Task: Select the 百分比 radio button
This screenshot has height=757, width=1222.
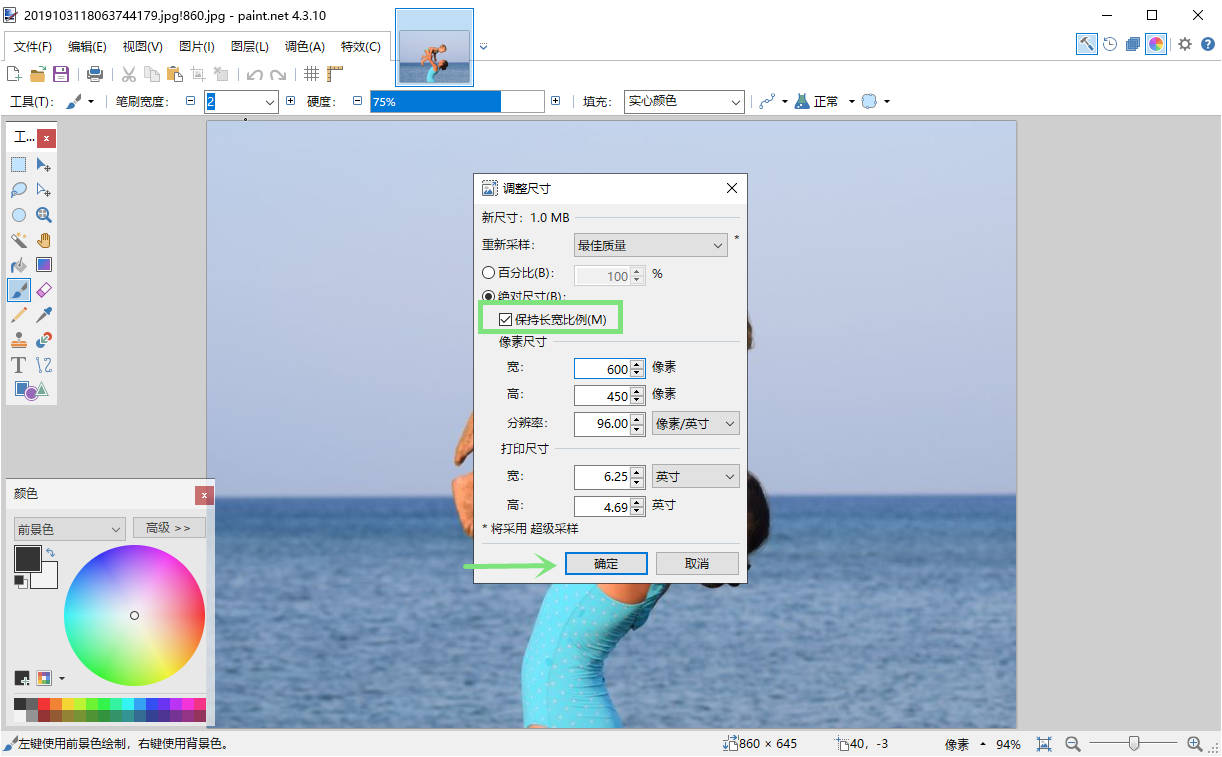Action: click(x=488, y=273)
